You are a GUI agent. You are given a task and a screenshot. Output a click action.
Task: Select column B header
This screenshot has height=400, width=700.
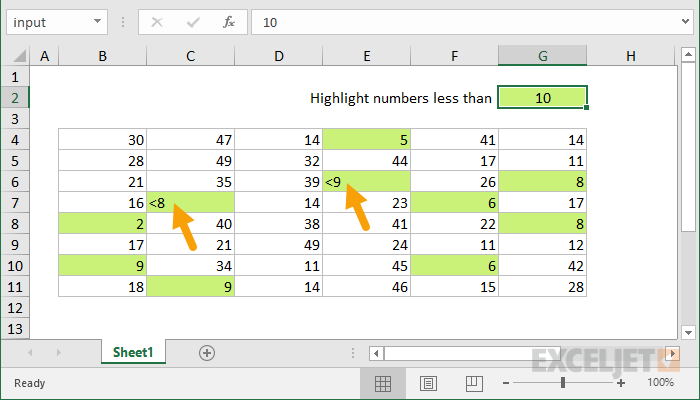click(103, 56)
